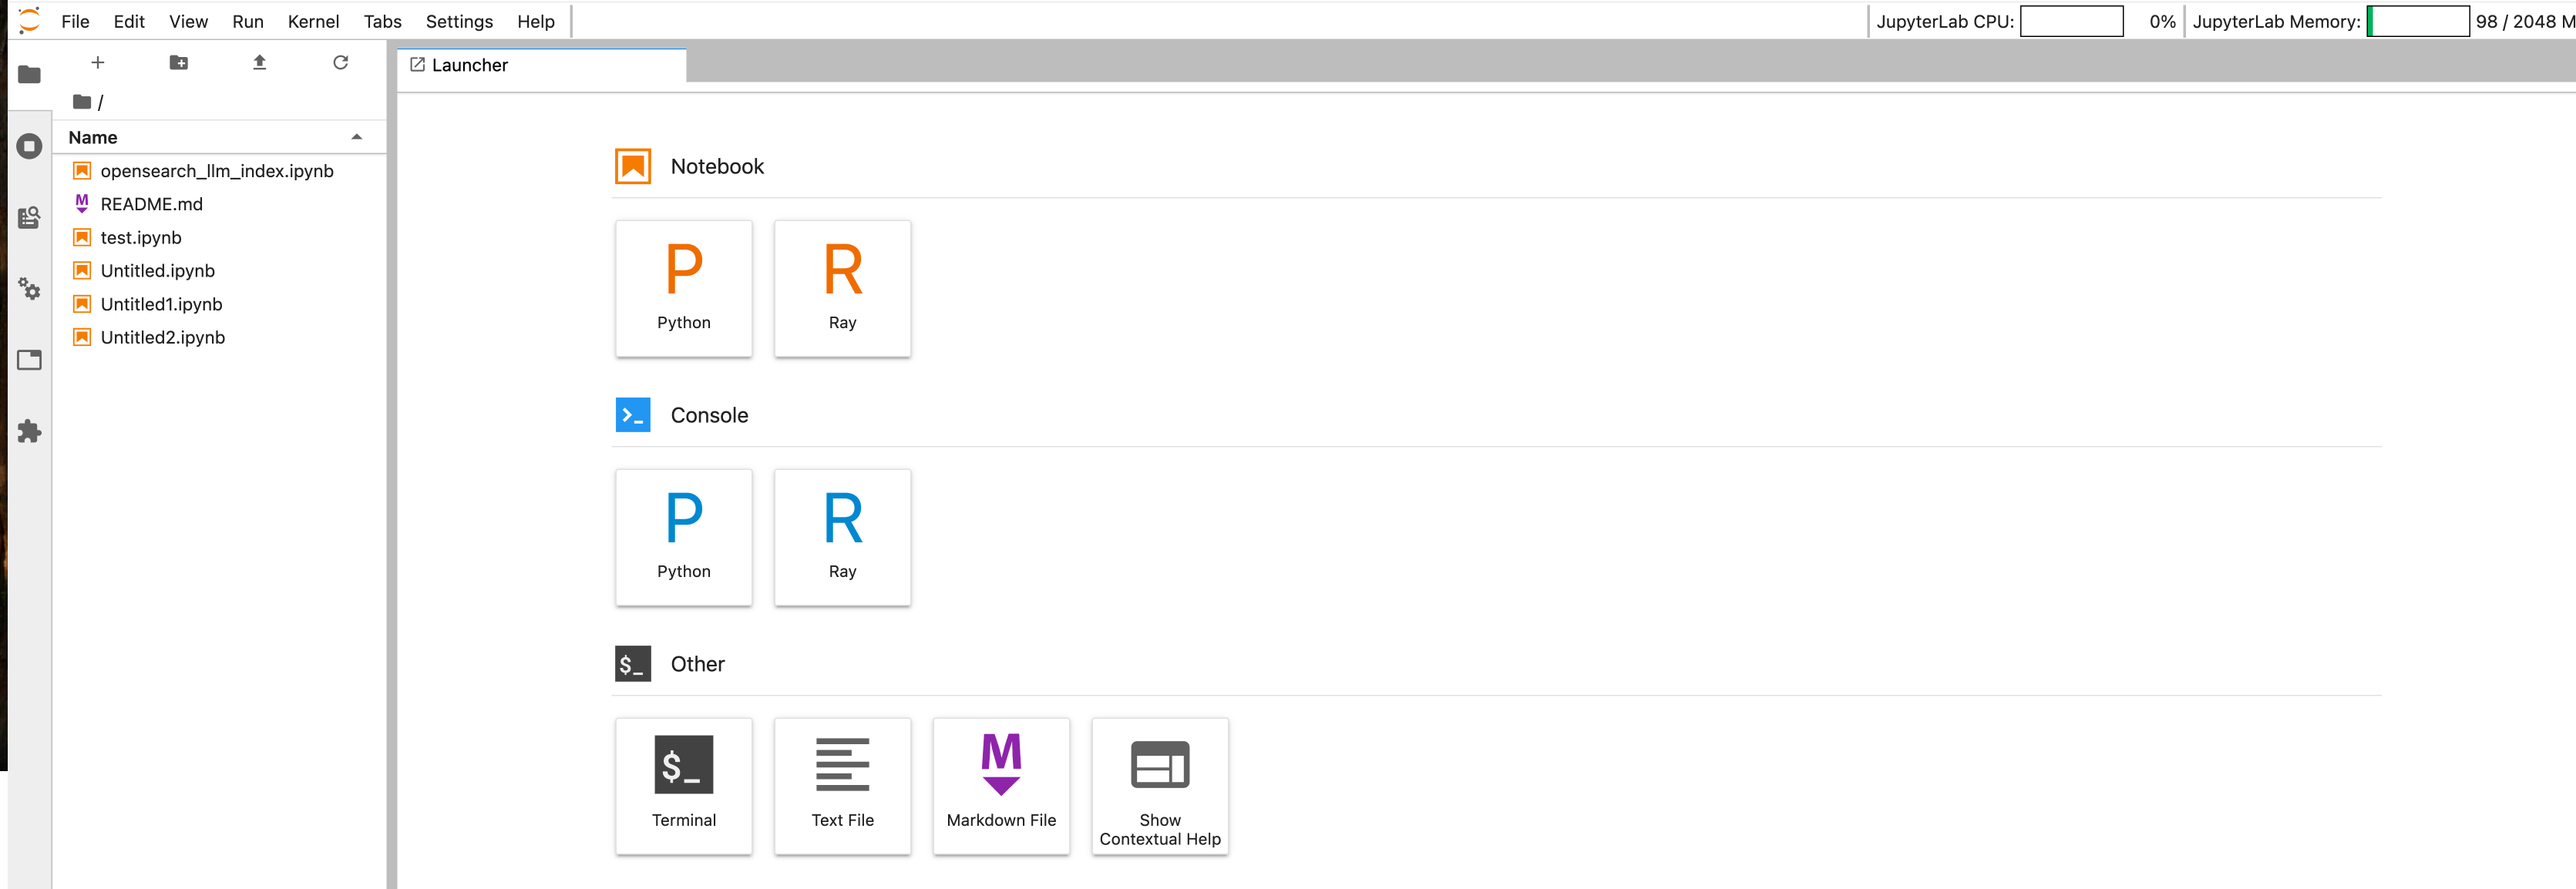This screenshot has width=2576, height=889.
Task: Select the Launcher tab
Action: 470,65
